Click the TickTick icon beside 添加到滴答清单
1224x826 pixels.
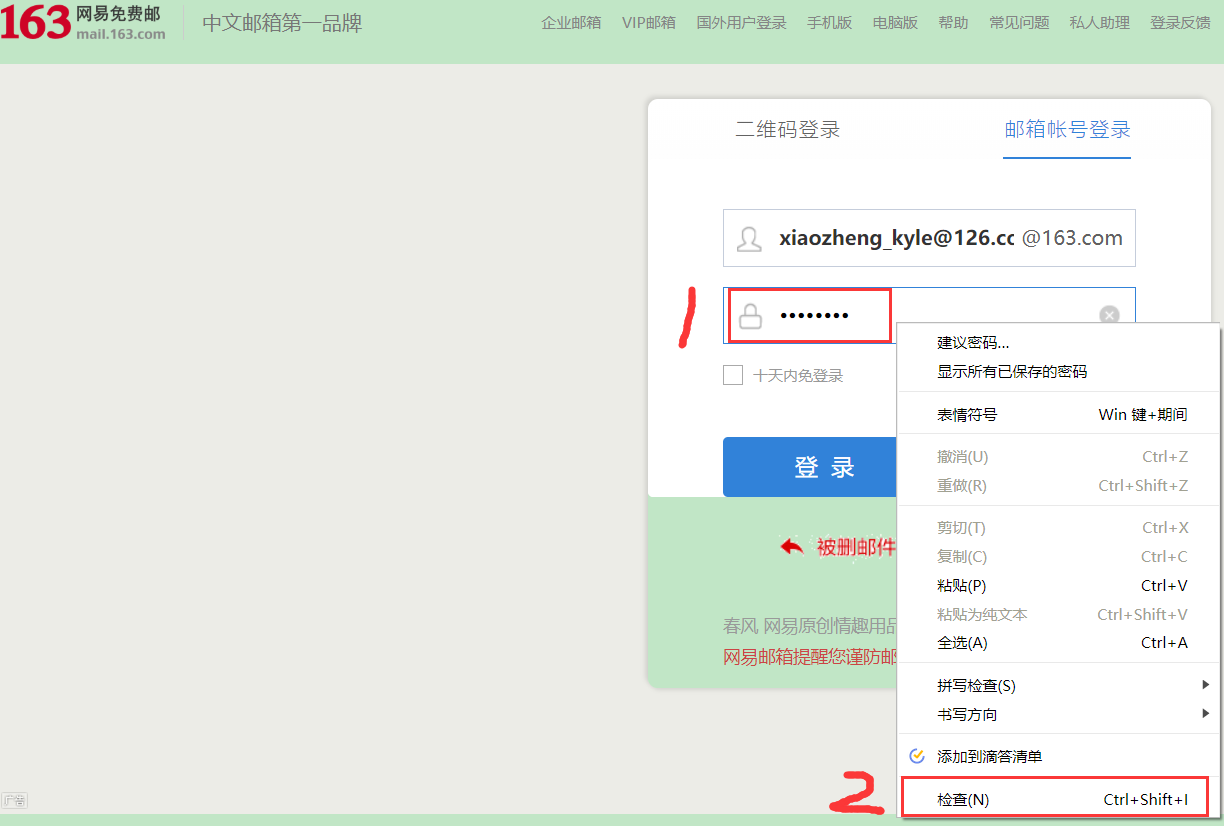pyautogui.click(x=916, y=756)
